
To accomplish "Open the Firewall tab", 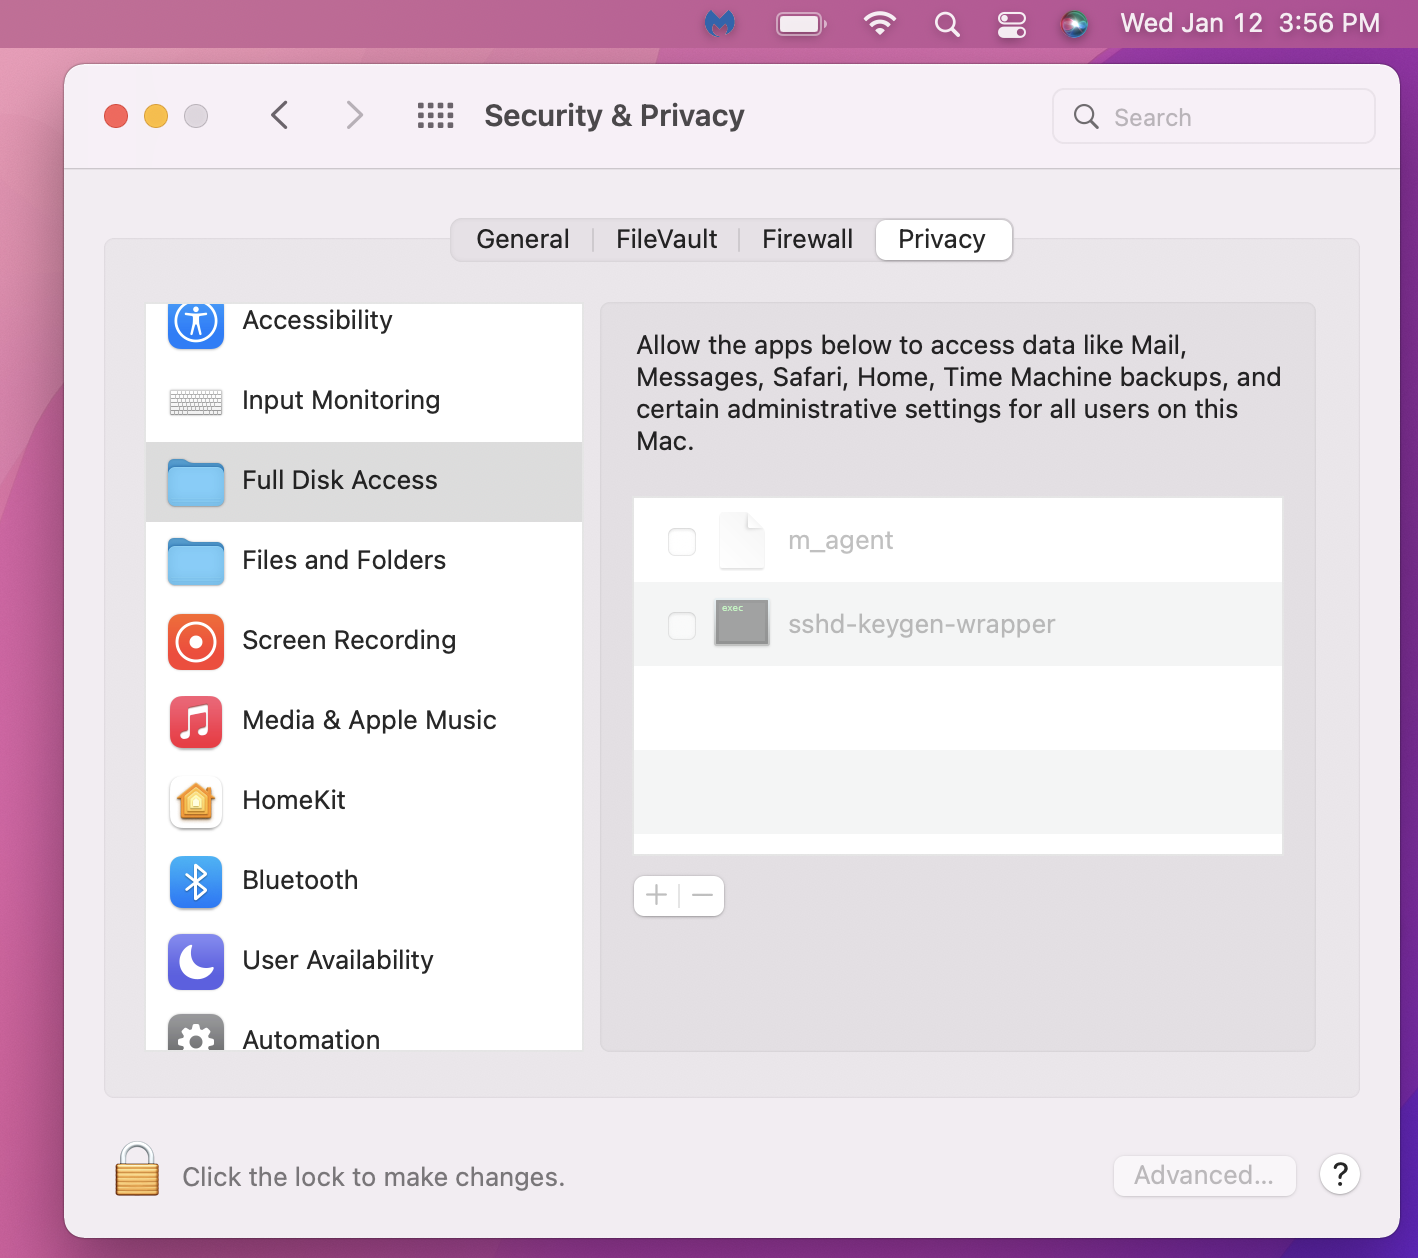I will [x=807, y=240].
